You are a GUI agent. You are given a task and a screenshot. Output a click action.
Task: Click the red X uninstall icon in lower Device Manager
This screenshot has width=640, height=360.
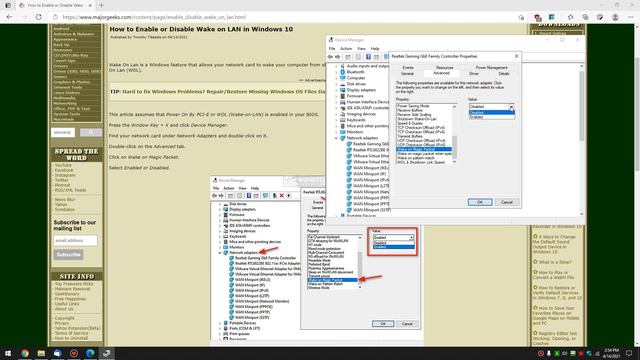(281, 196)
